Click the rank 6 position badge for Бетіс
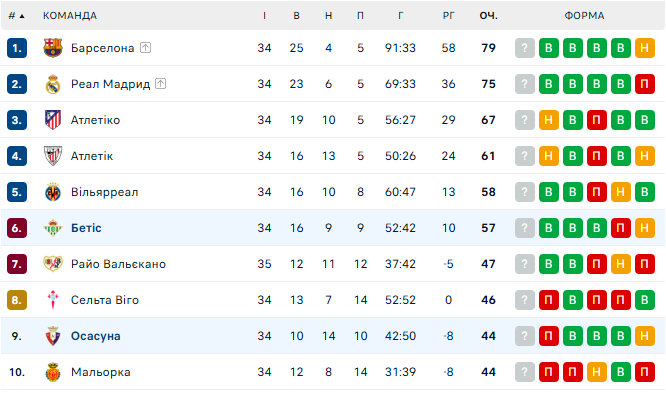 point(17,228)
